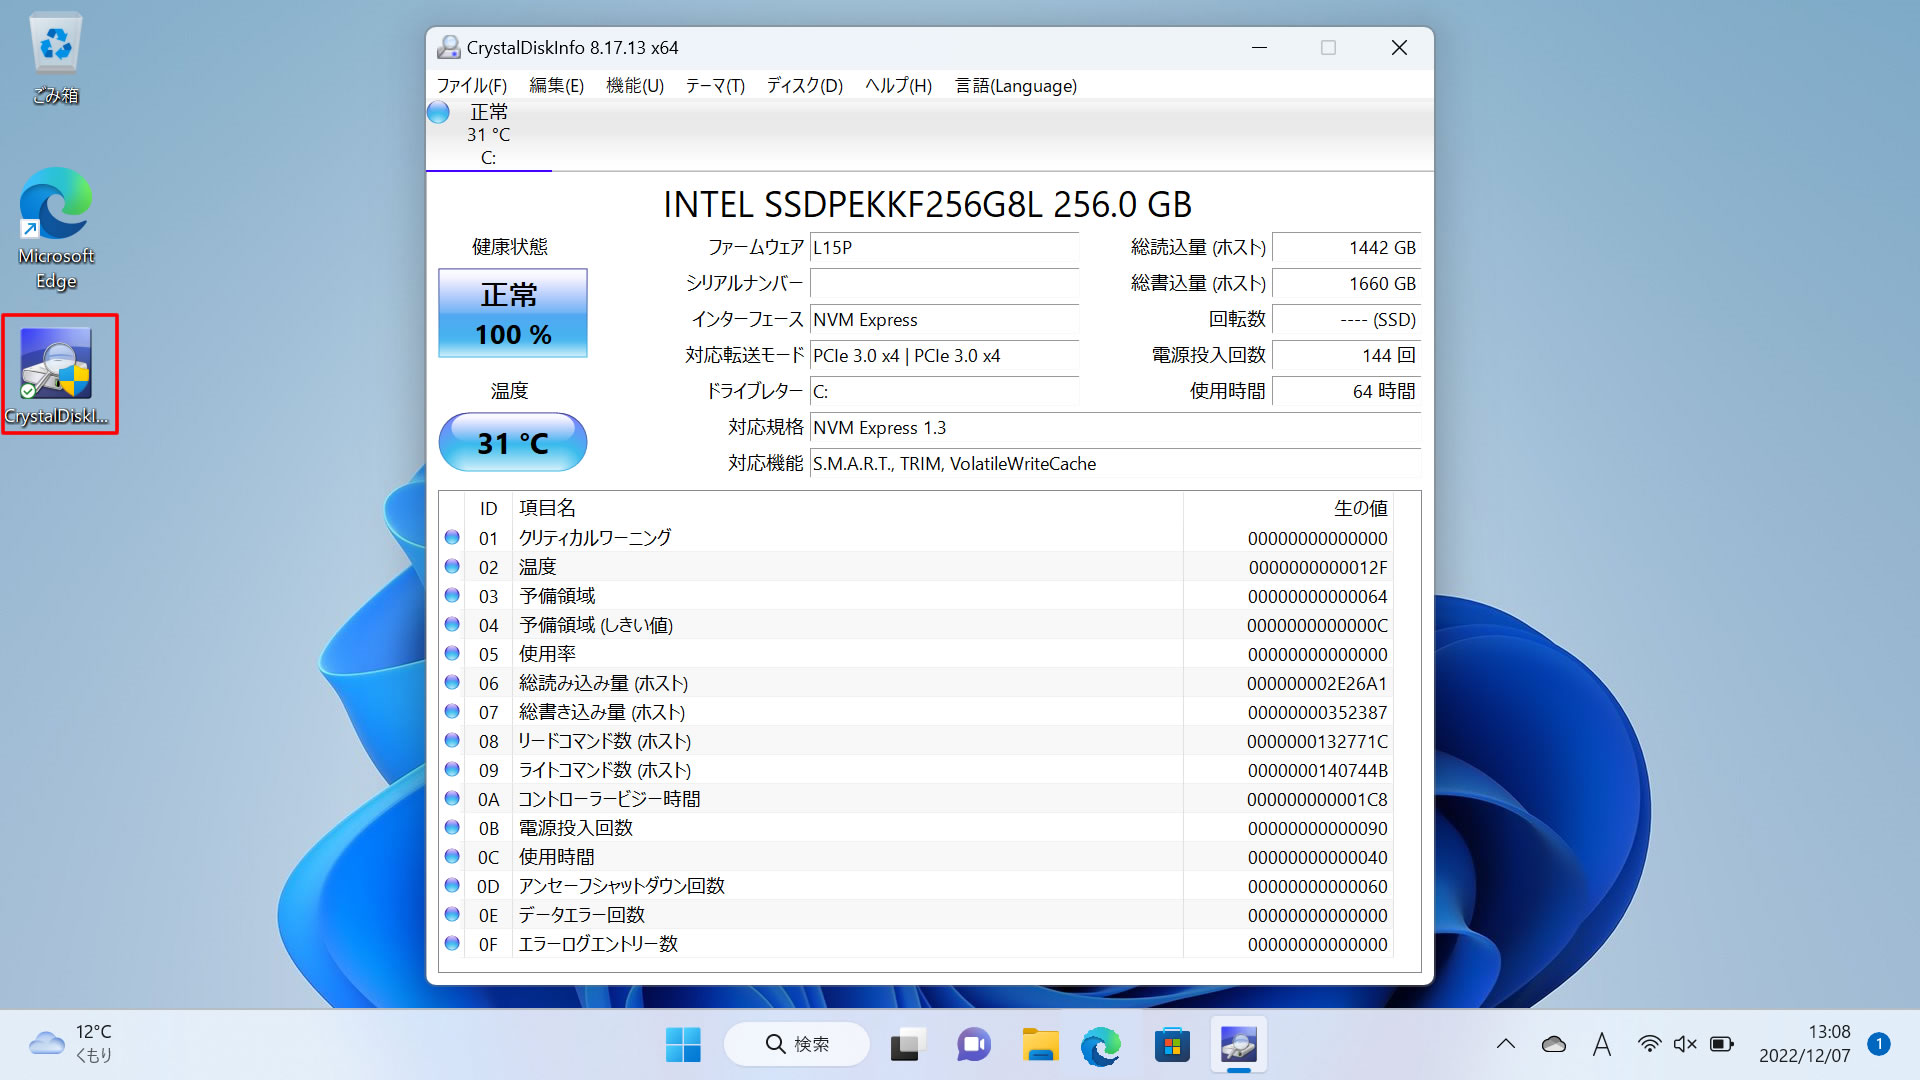This screenshot has height=1080, width=1920.
Task: Click the status dot for 使用率 row
Action: 452,654
